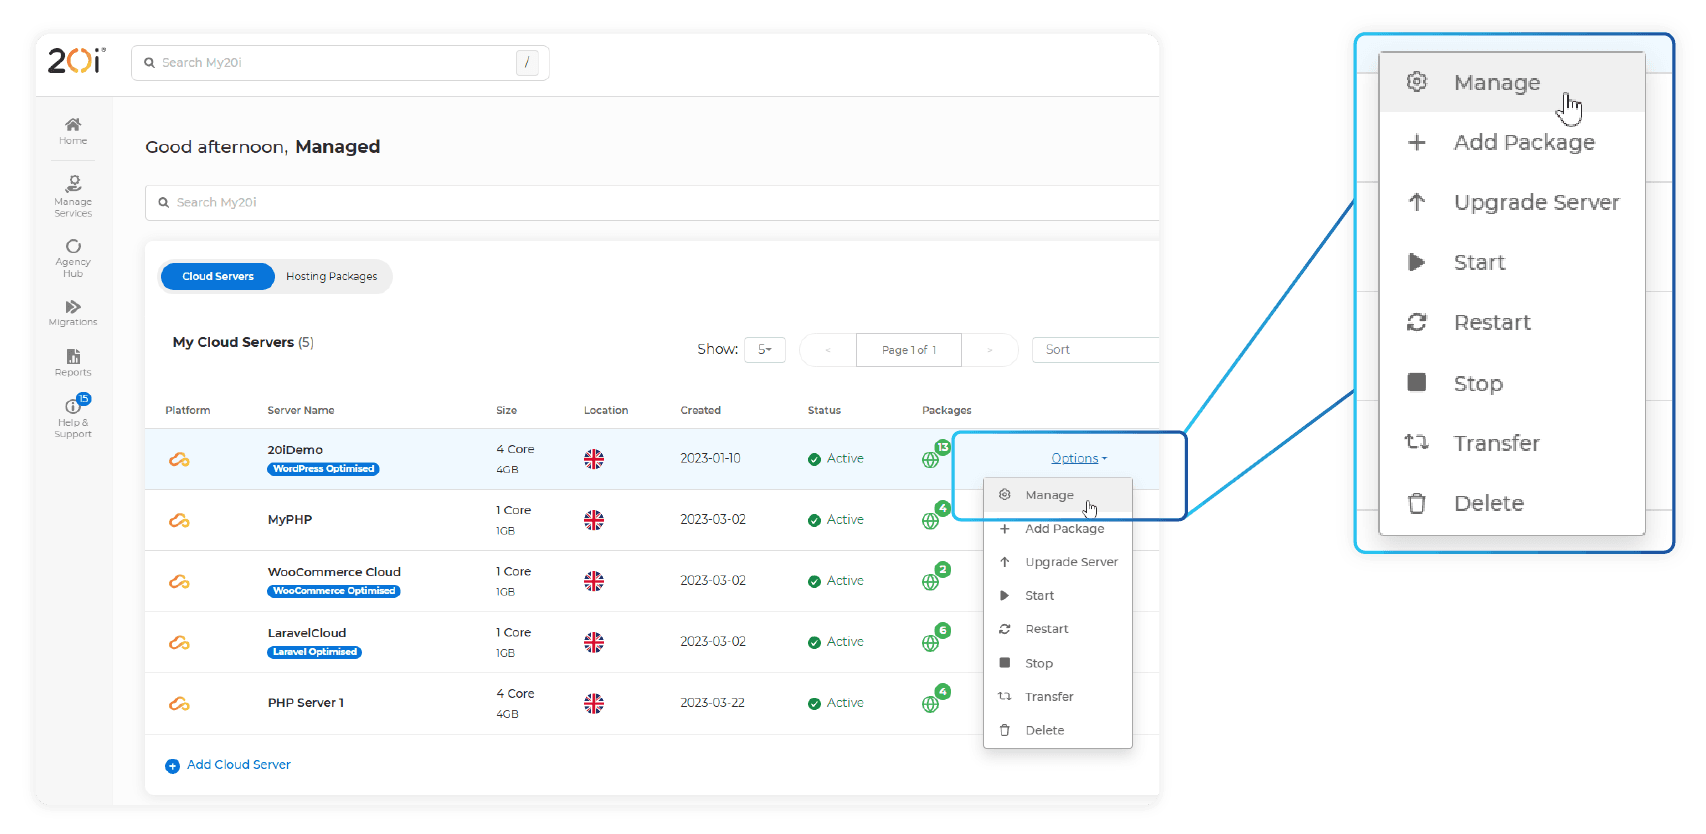Choose Restart in the Options dropdown
The image size is (1706, 834).
coord(1058,629)
